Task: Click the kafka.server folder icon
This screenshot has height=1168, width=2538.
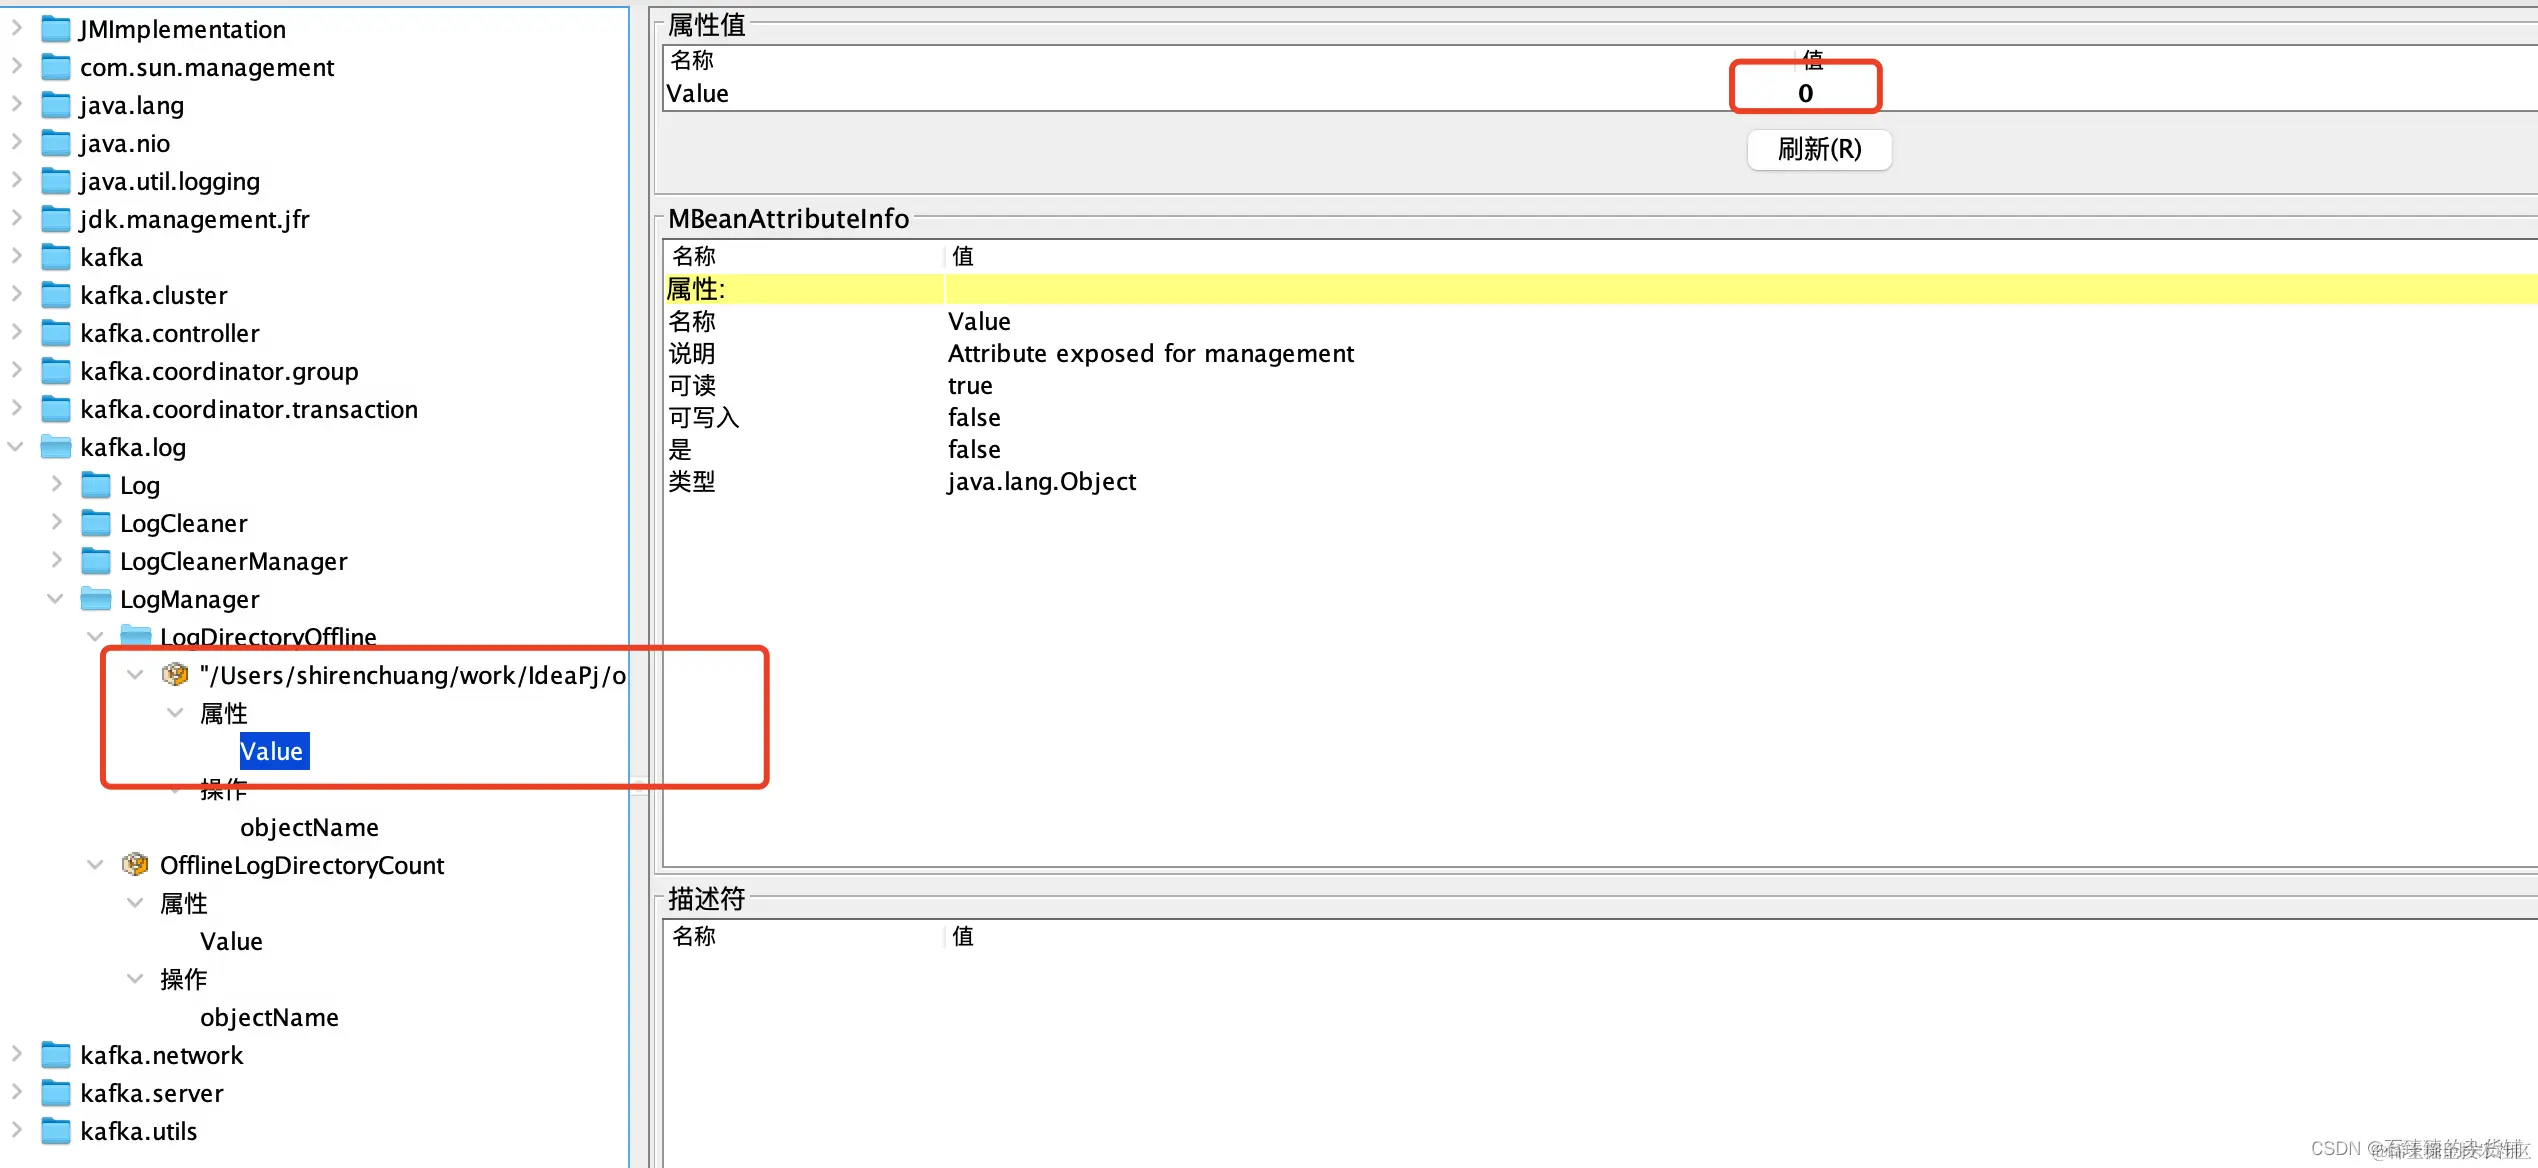Action: point(55,1093)
